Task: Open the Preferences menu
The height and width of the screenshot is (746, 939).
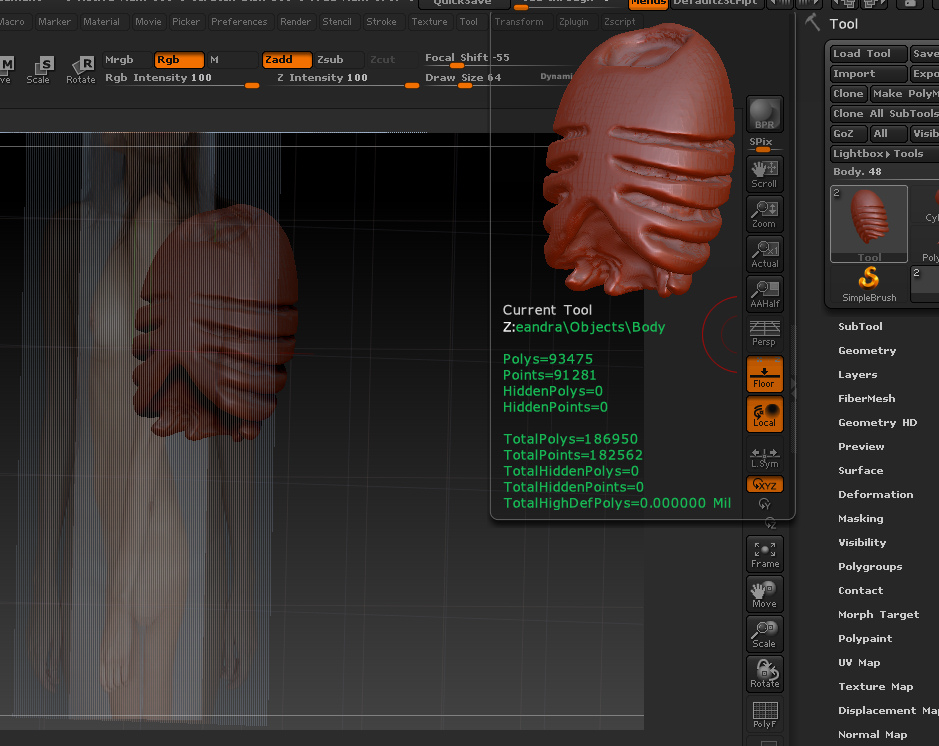Action: point(239,22)
